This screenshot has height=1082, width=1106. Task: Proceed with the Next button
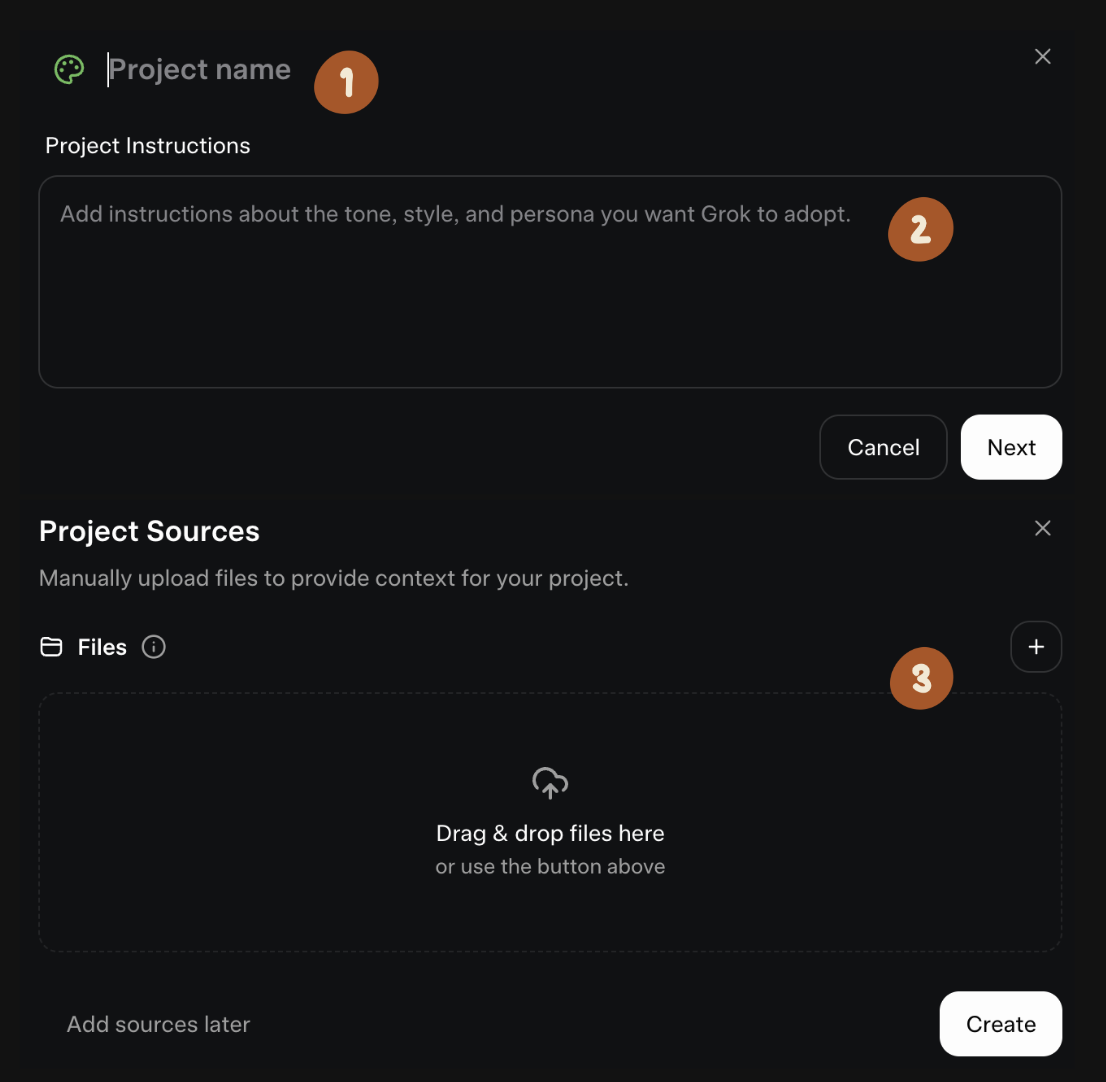[x=1011, y=447]
